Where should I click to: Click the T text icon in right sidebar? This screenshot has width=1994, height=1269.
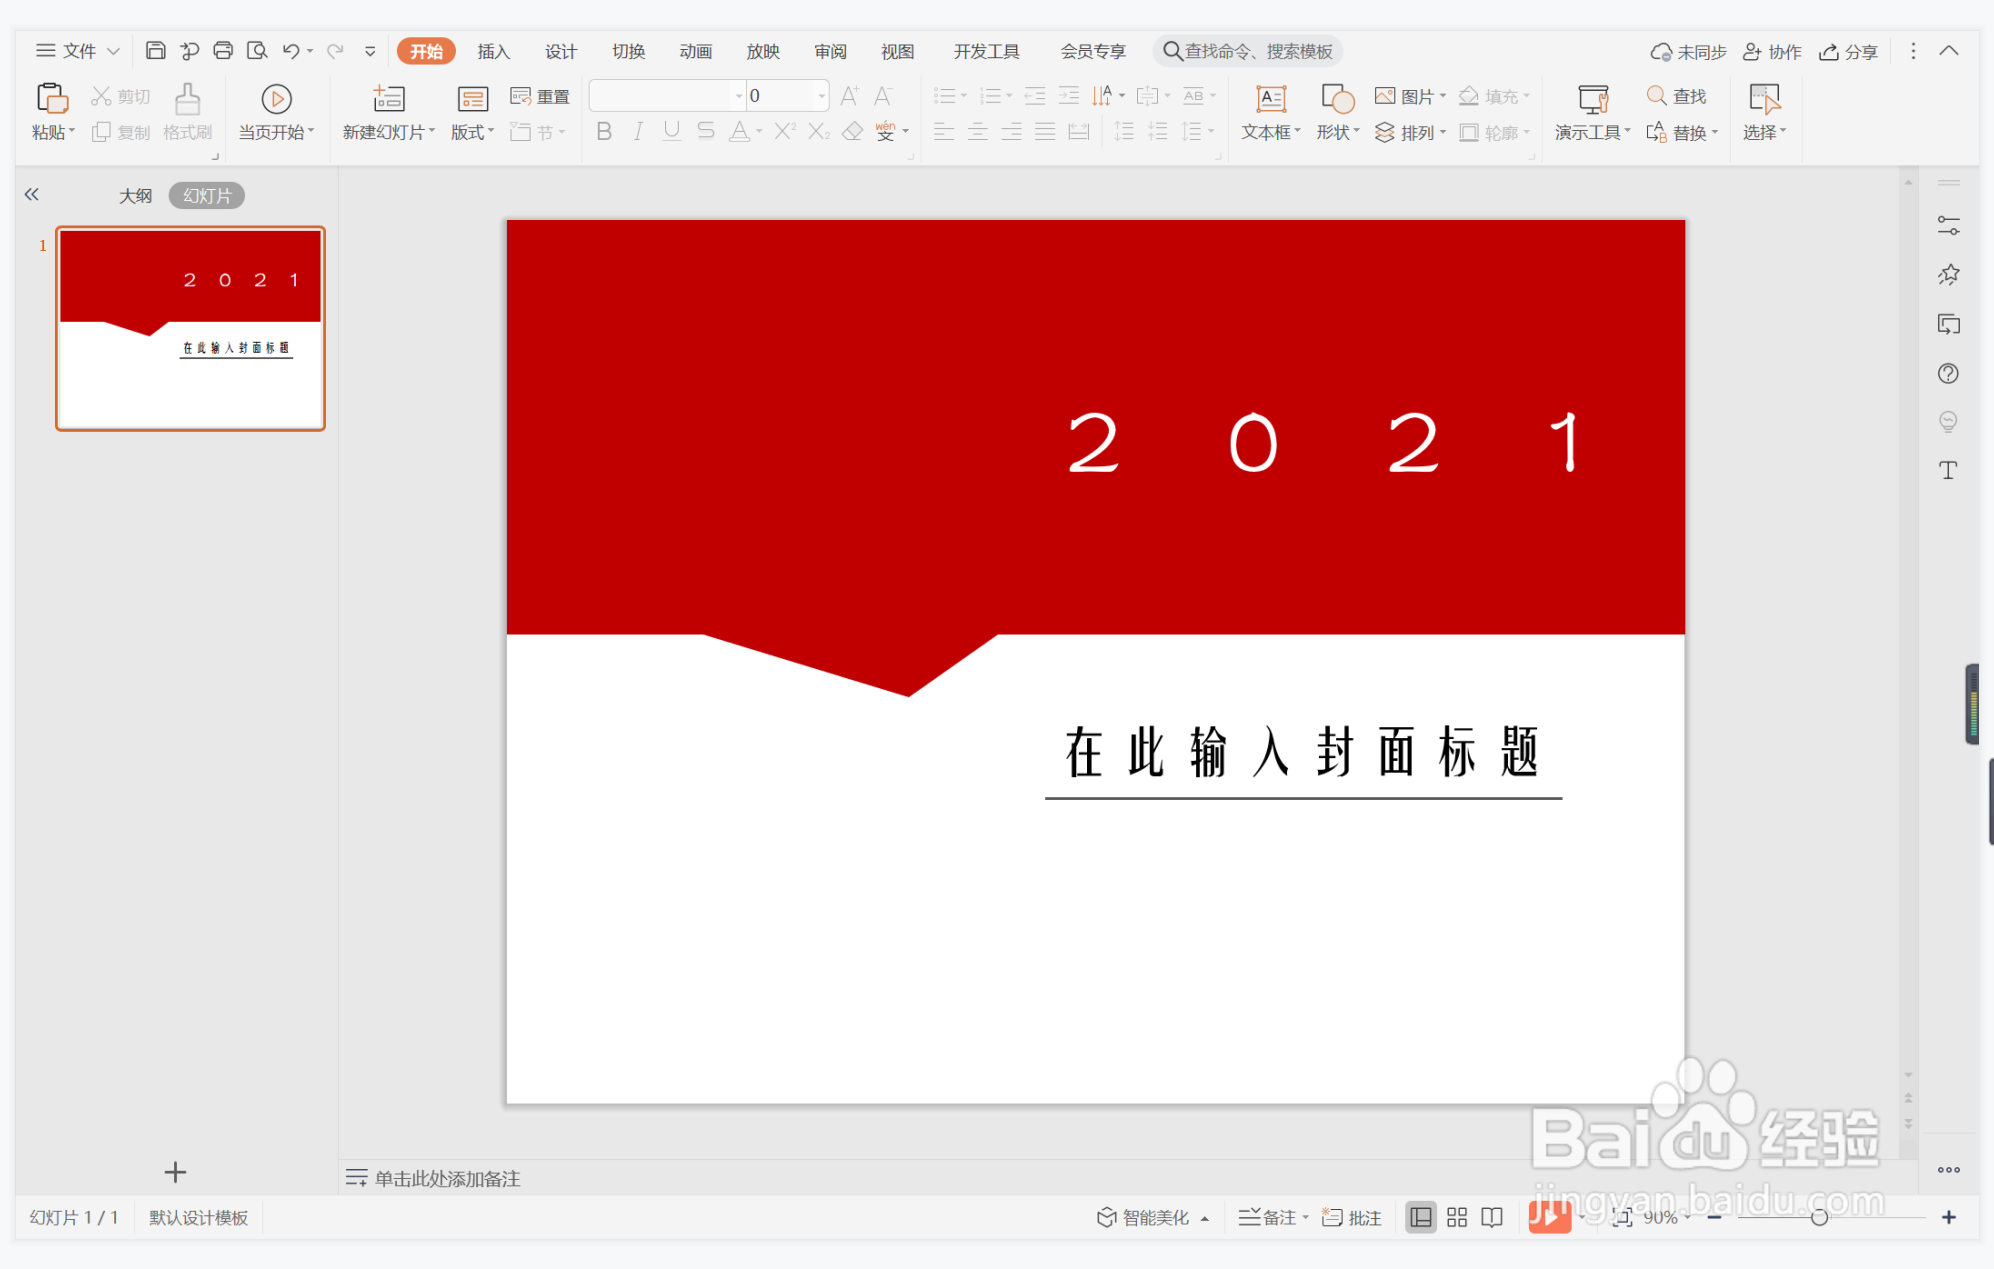(x=1948, y=471)
